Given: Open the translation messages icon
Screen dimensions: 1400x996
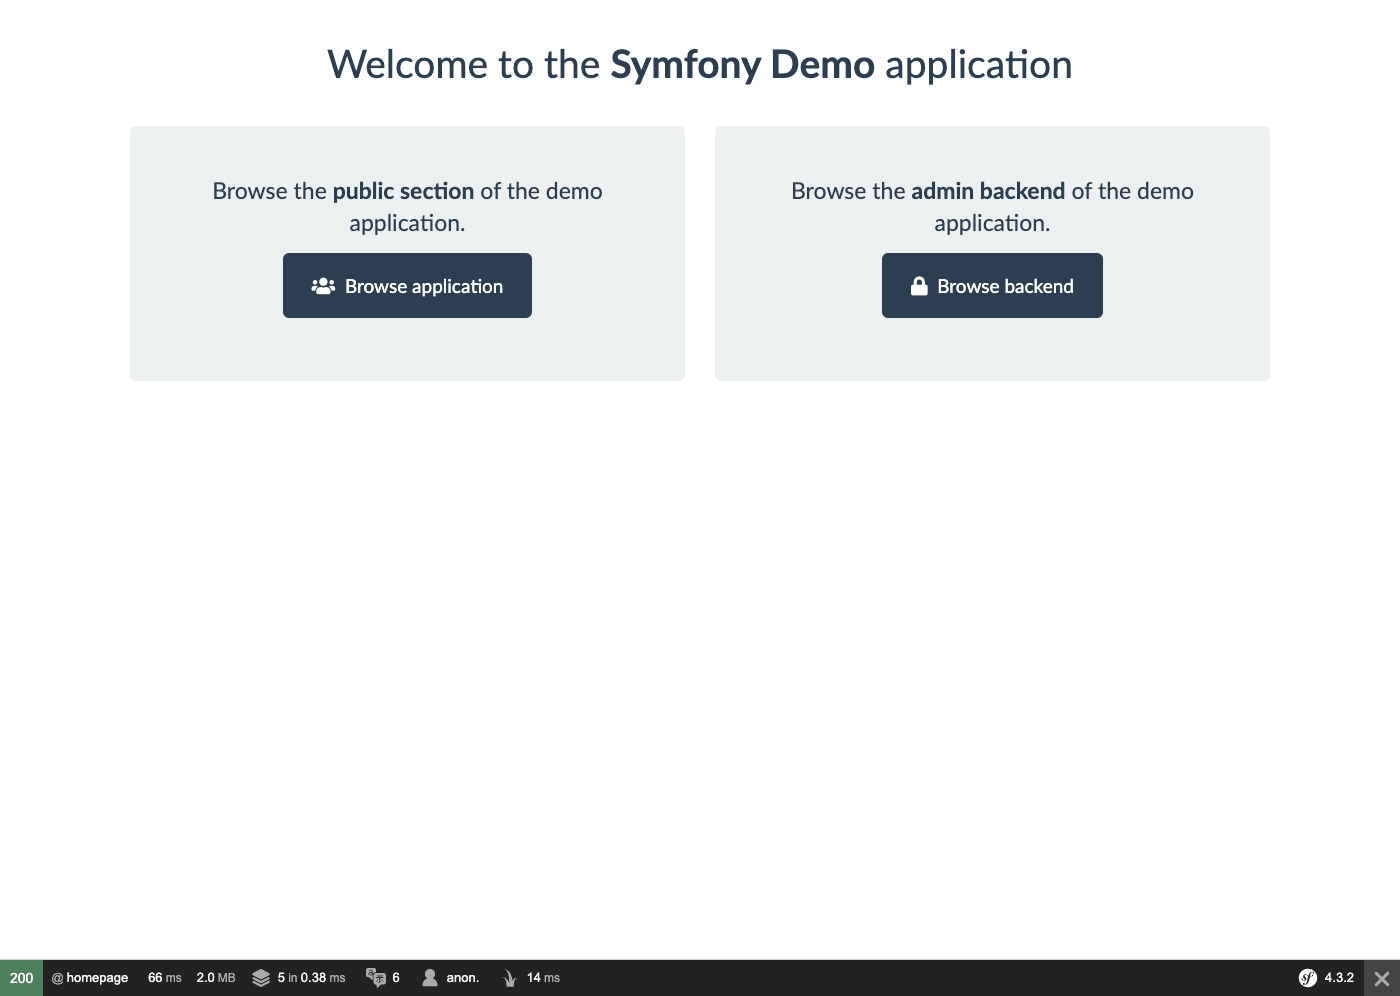Looking at the screenshot, I should pyautogui.click(x=376, y=978).
